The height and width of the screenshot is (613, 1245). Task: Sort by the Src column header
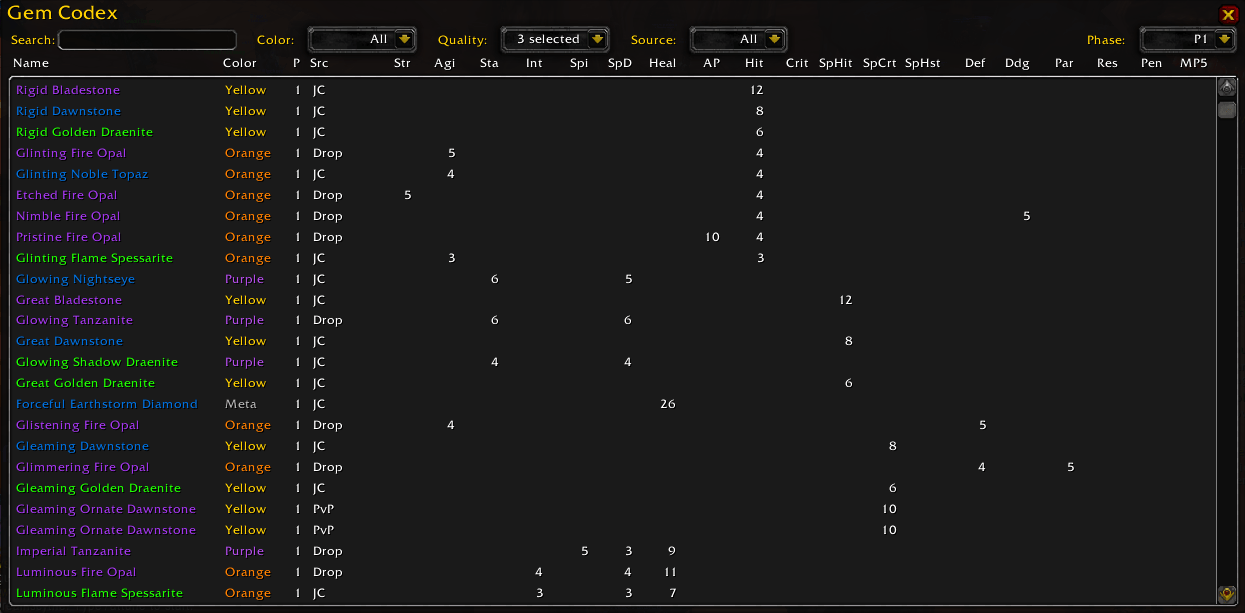pyautogui.click(x=319, y=63)
